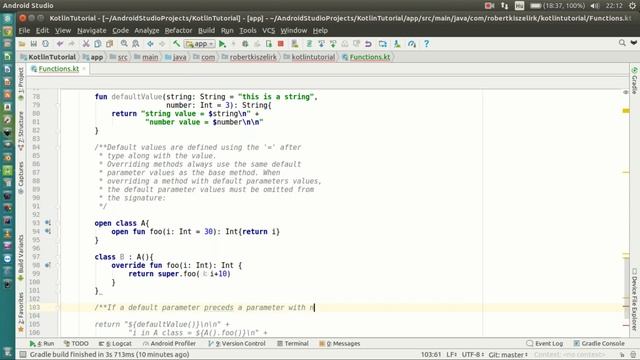Click the tool windows quick access icon
This screenshot has width=640, height=360.
point(23,355)
